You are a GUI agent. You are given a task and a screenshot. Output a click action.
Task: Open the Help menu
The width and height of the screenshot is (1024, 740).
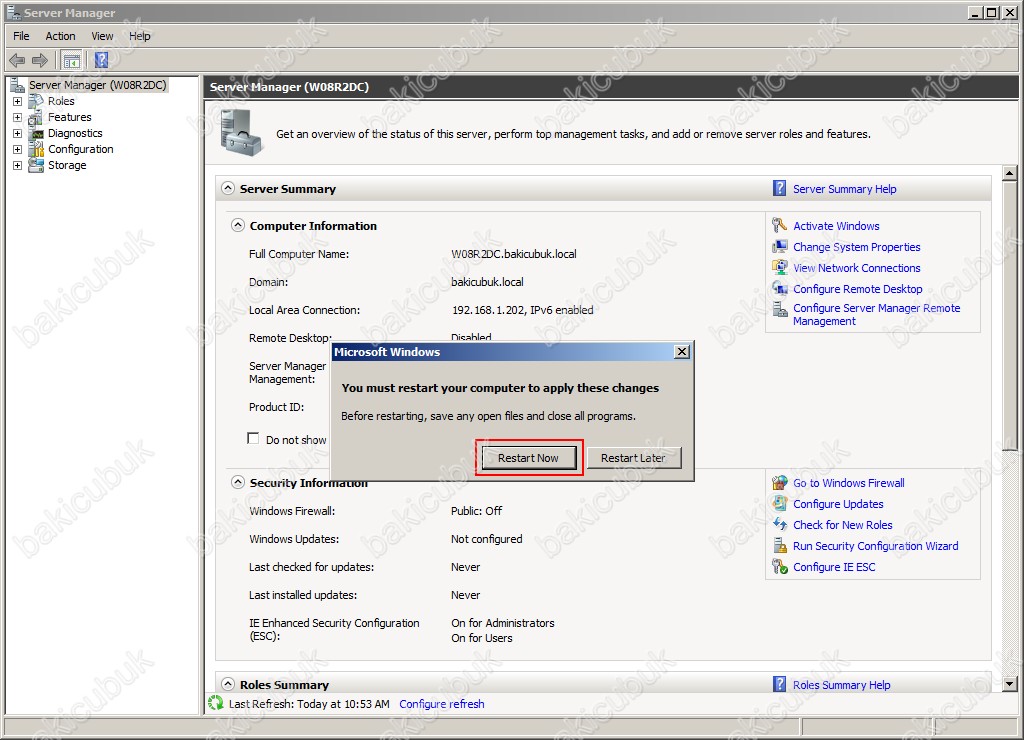tap(140, 36)
